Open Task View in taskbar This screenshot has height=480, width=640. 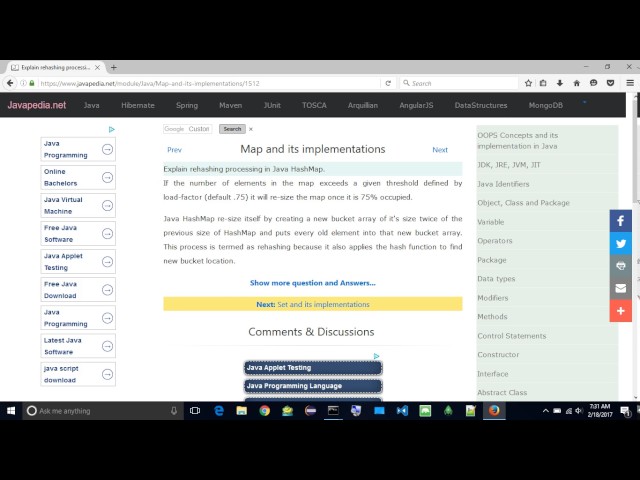[x=195, y=411]
